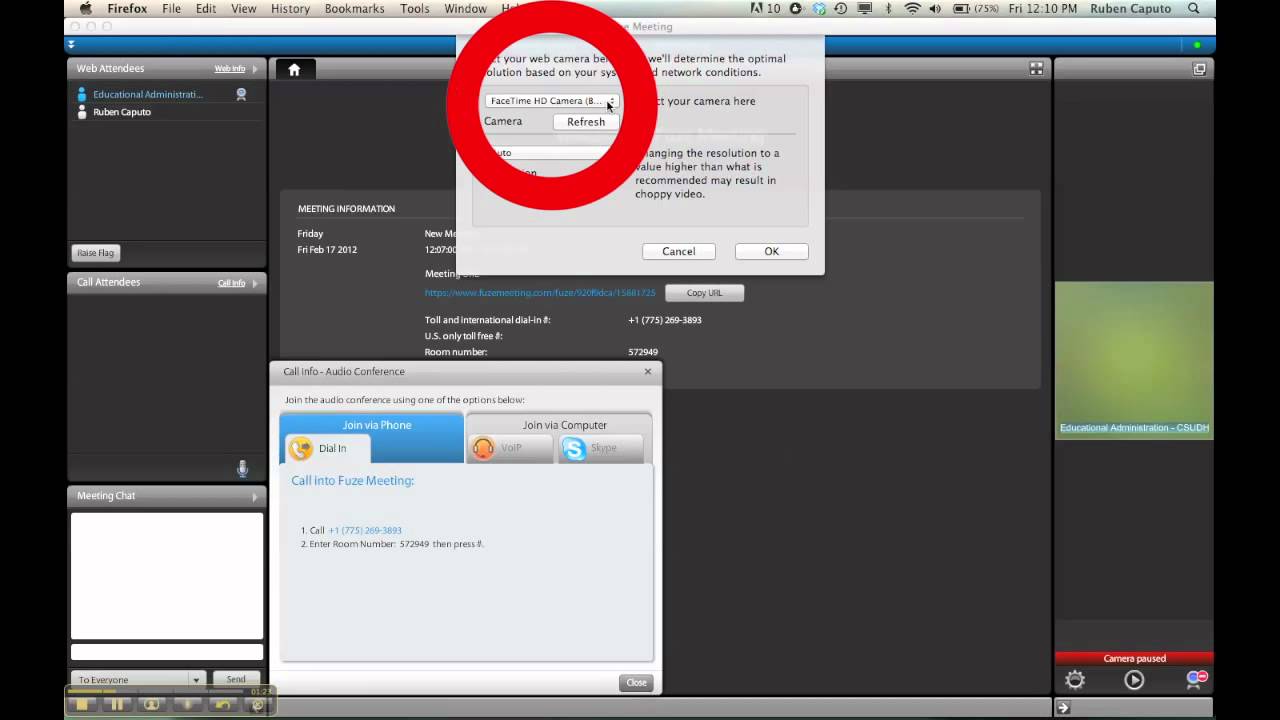This screenshot has width=1280, height=720.
Task: Open the Window menu
Action: point(465,9)
